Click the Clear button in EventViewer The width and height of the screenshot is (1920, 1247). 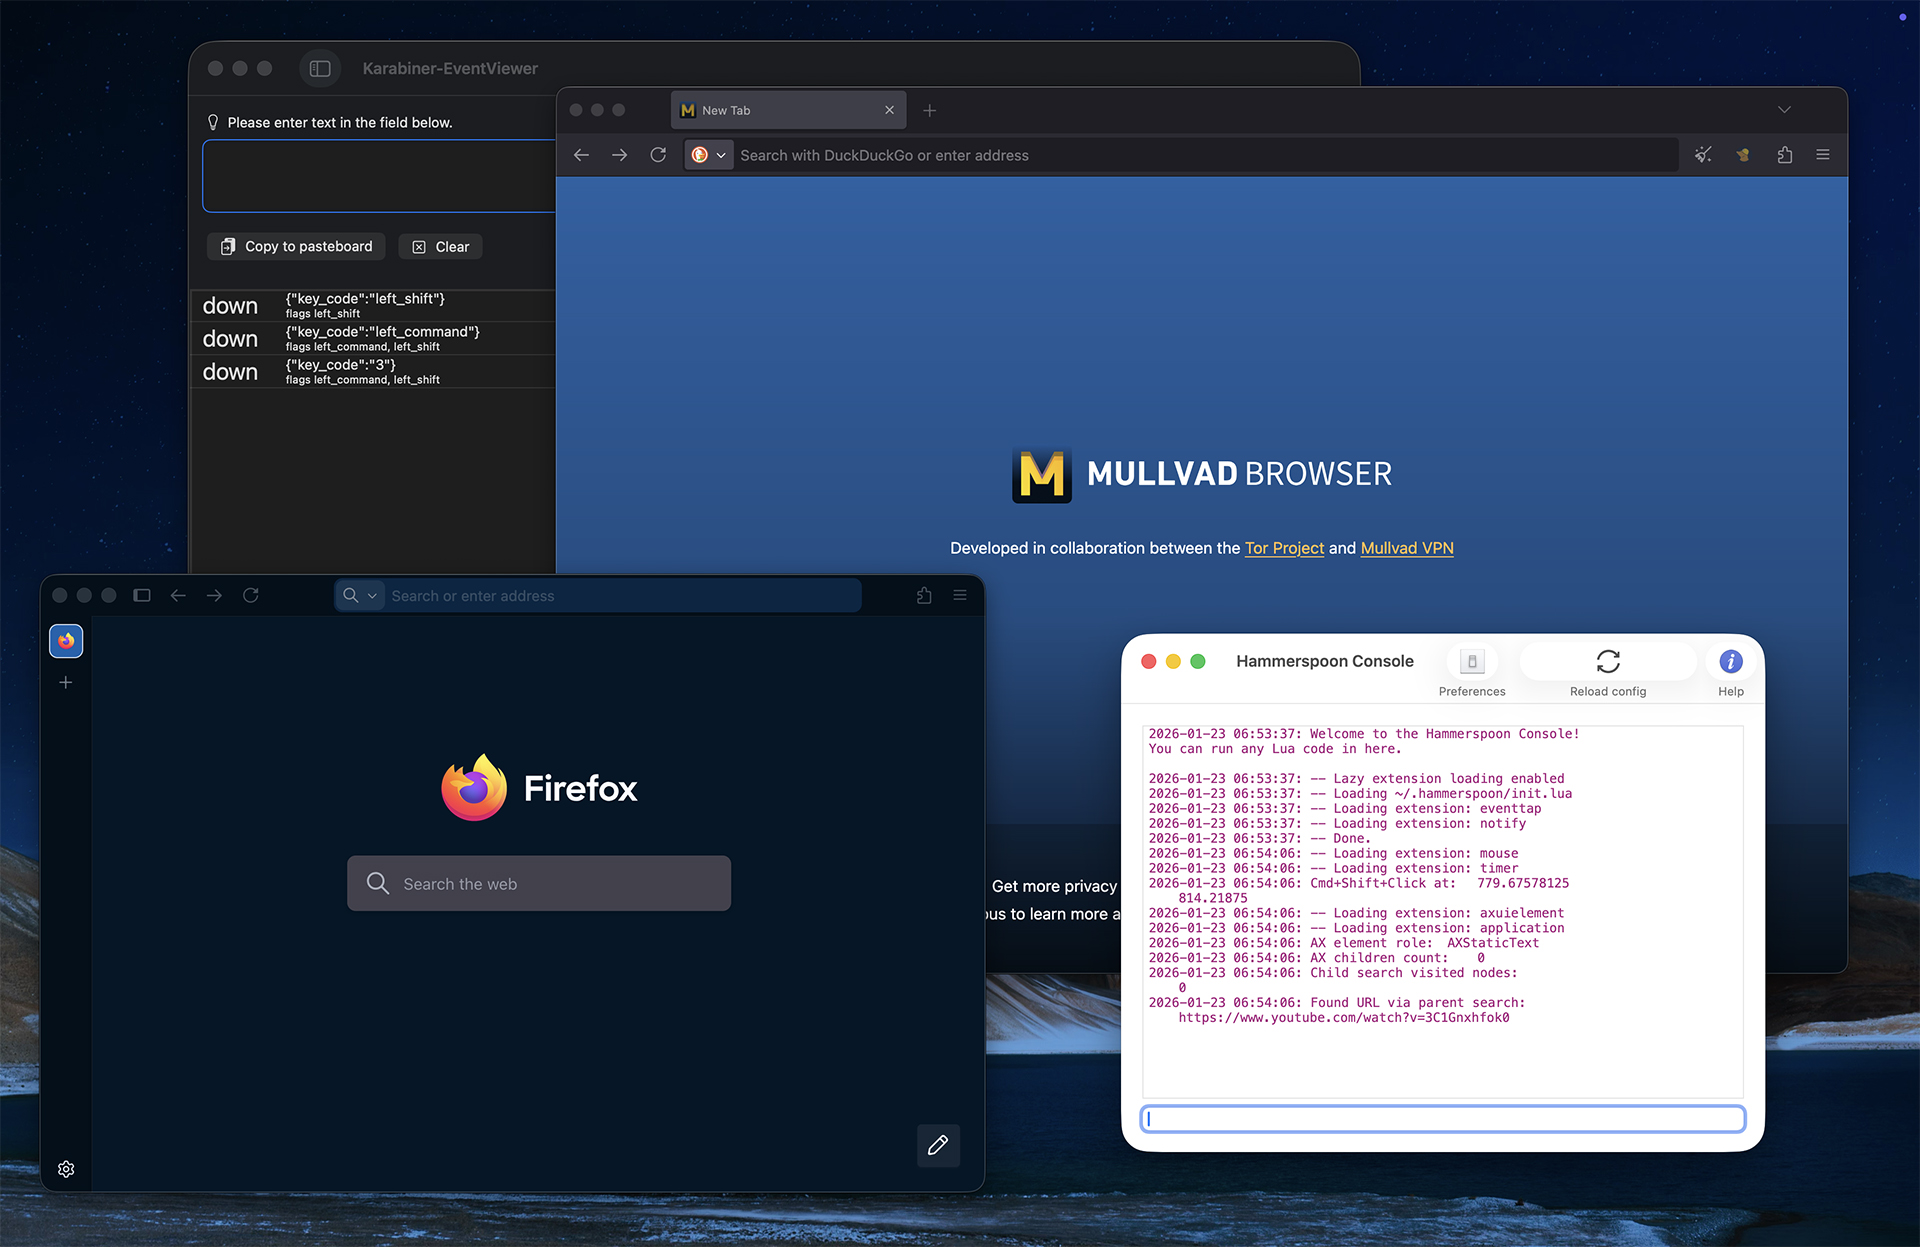(x=441, y=247)
